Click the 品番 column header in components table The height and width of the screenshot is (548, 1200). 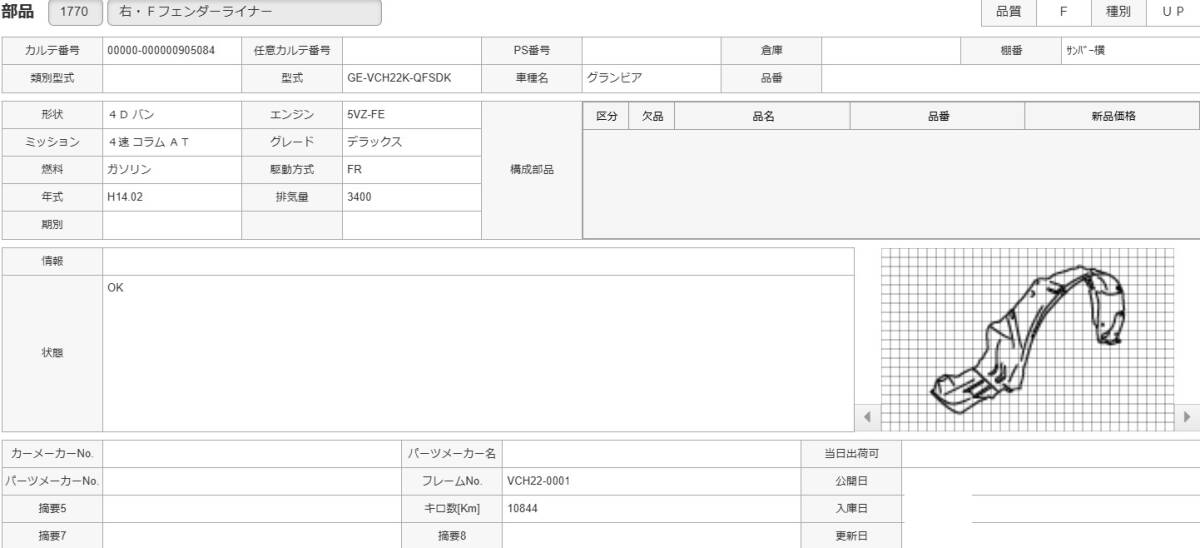[938, 116]
